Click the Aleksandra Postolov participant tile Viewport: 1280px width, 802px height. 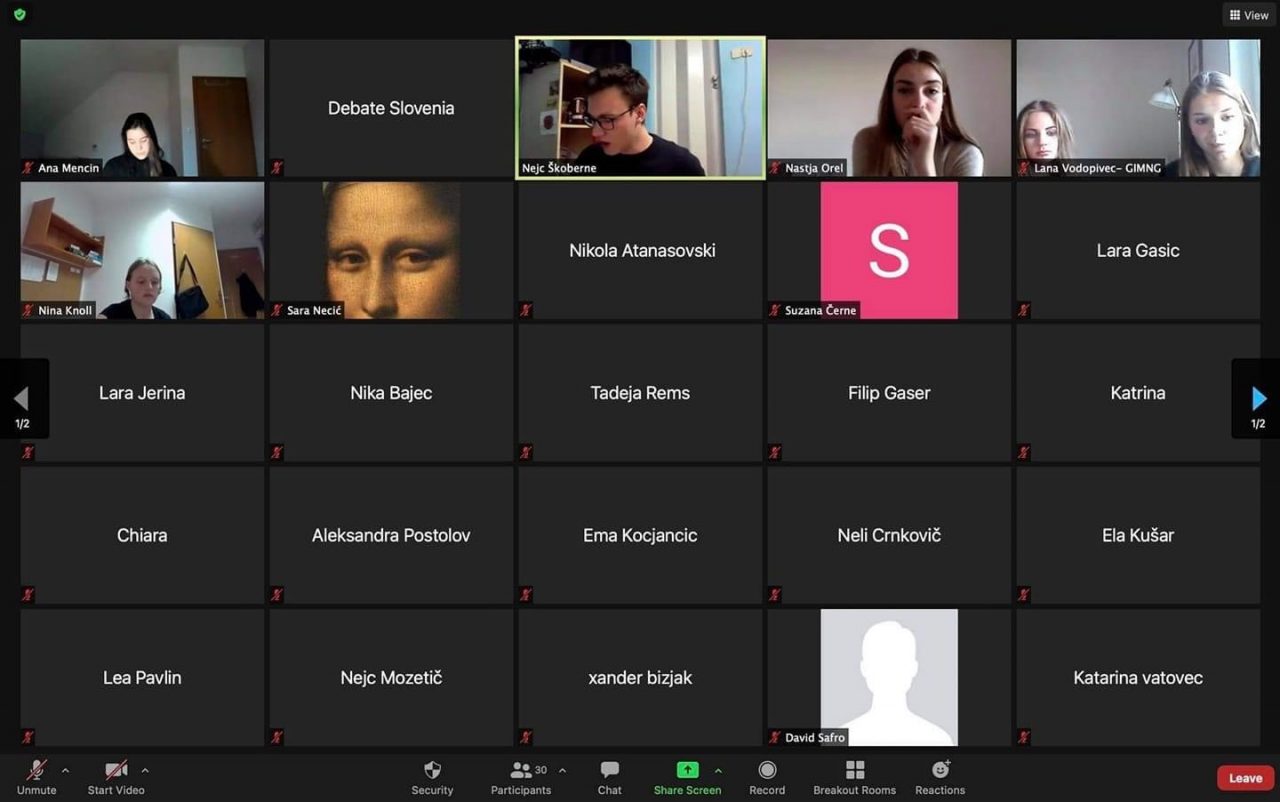[x=391, y=535]
